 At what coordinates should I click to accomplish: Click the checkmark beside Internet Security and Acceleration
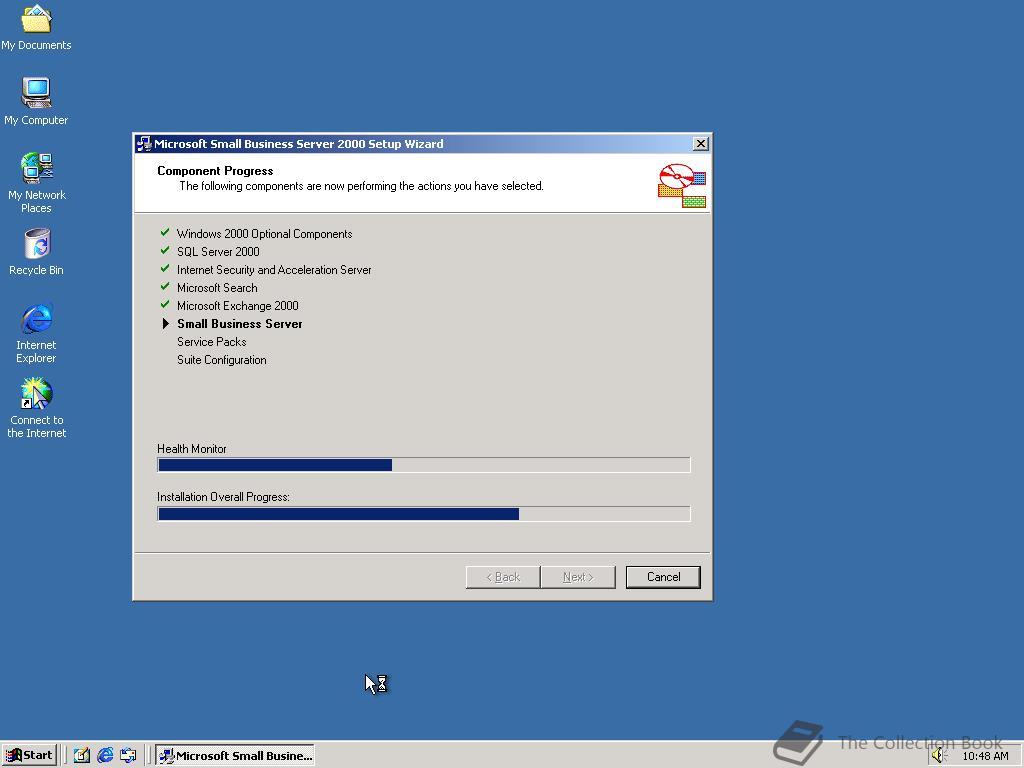(x=165, y=268)
